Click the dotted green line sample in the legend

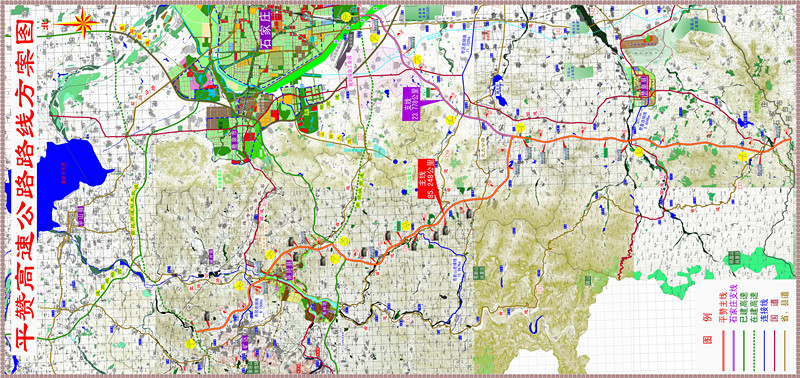coord(754,350)
